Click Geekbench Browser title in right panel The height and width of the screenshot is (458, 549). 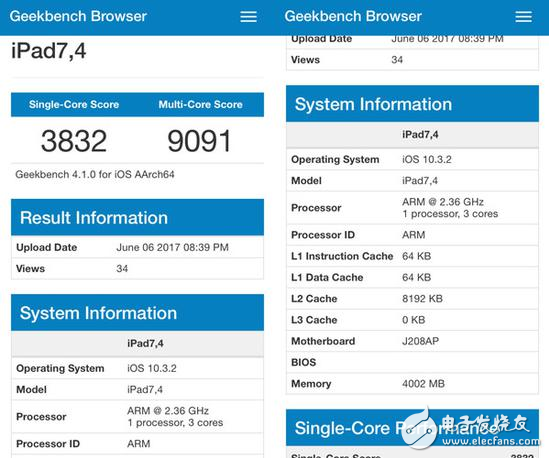353,16
